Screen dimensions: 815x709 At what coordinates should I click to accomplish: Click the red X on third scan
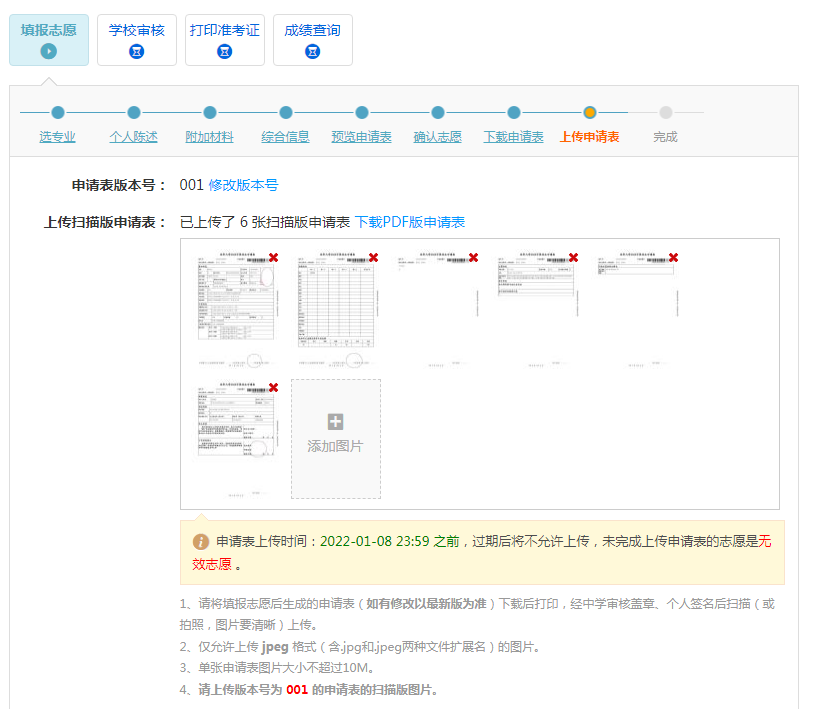[473, 258]
